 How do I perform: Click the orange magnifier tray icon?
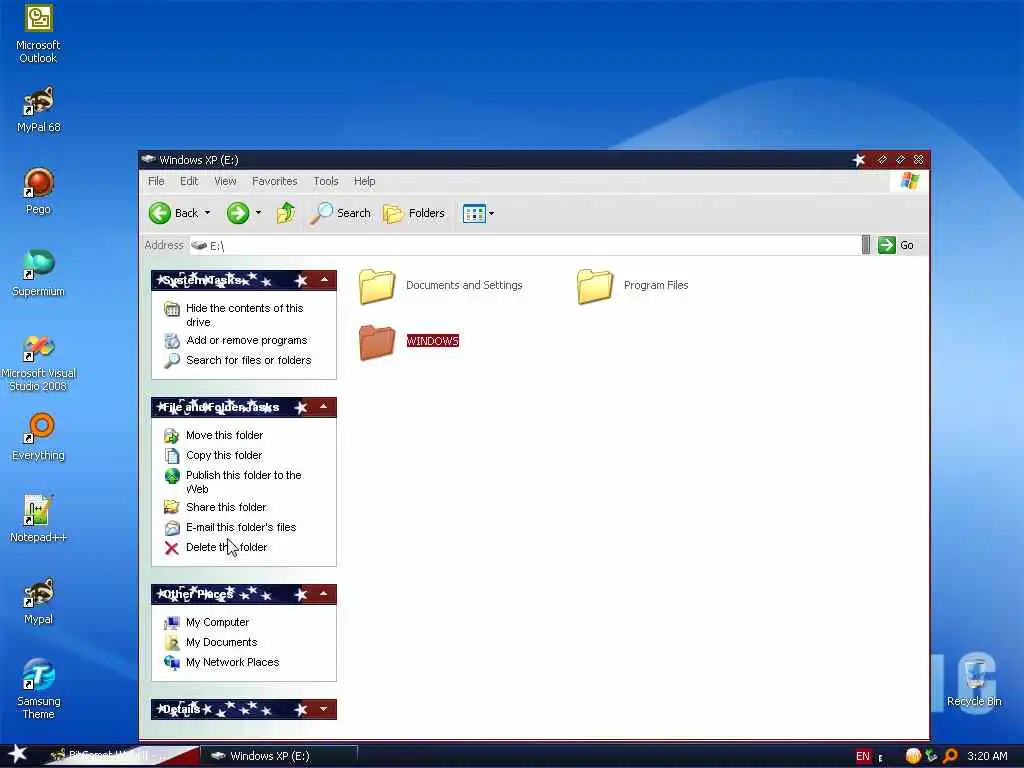coord(951,756)
